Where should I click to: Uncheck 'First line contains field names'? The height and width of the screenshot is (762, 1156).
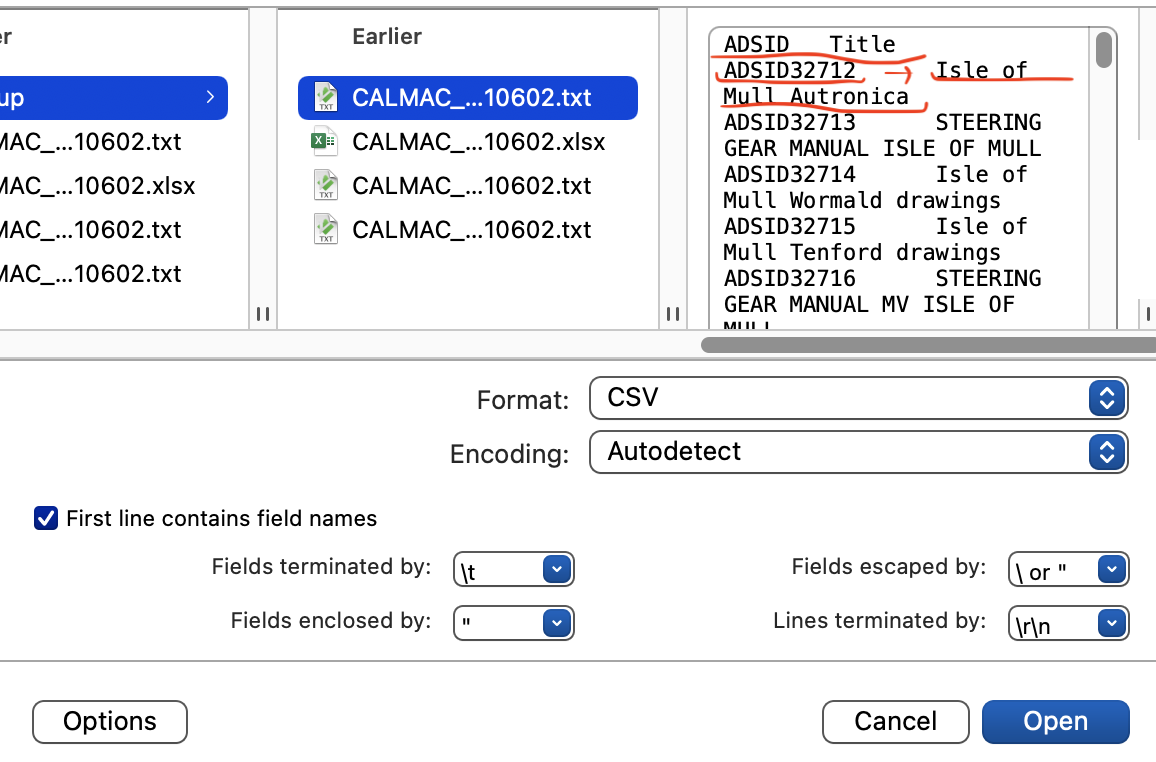46,518
